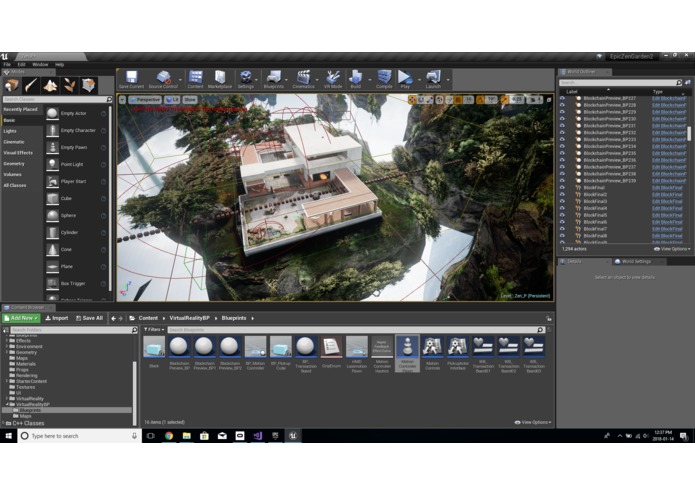The image size is (695, 494).
Task: Click the rotate gizmo icon in the viewport toolbar
Action: pos(421,100)
